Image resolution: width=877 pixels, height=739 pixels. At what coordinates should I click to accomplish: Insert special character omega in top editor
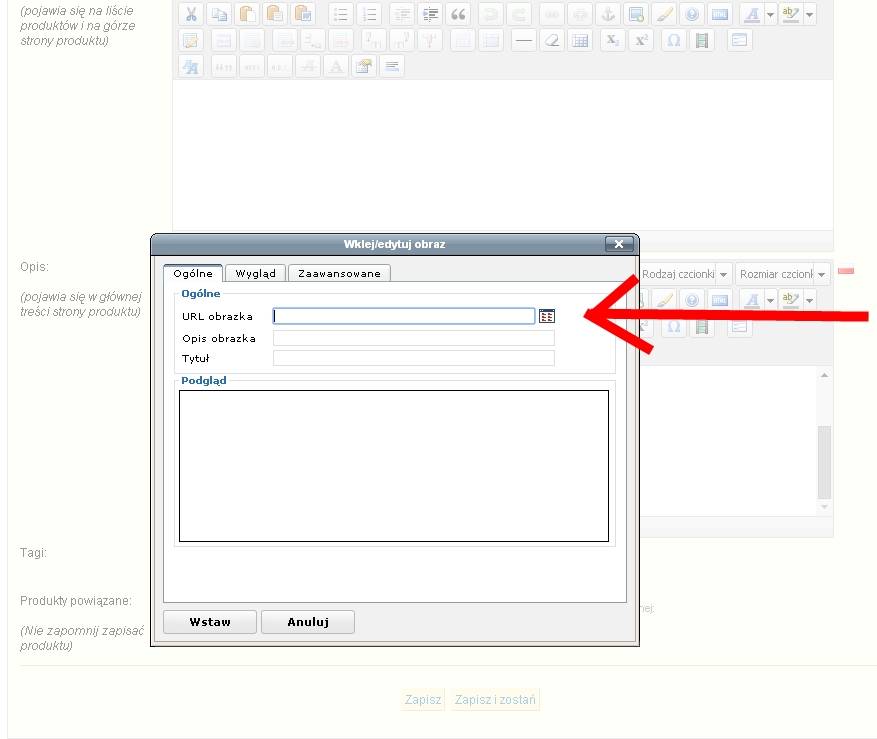coord(673,40)
